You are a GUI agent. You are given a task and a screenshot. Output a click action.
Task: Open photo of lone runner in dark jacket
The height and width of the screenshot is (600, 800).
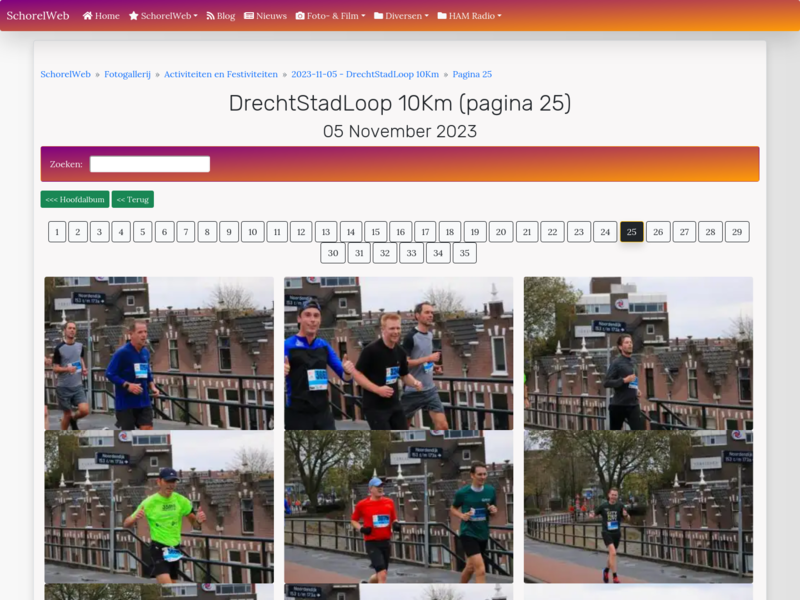[638, 353]
